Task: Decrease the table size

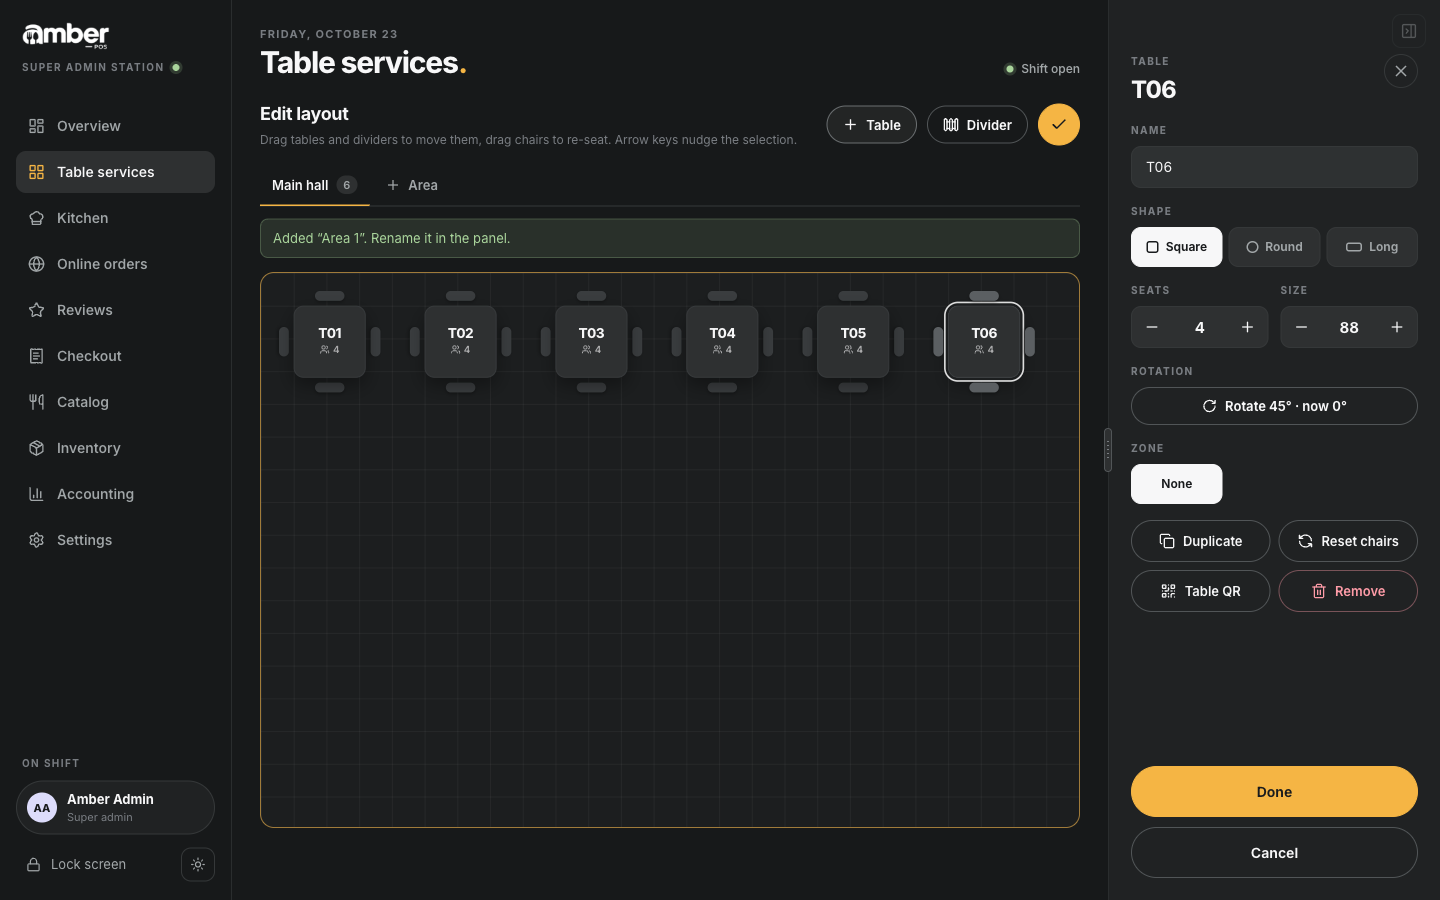Action: pos(1301,327)
